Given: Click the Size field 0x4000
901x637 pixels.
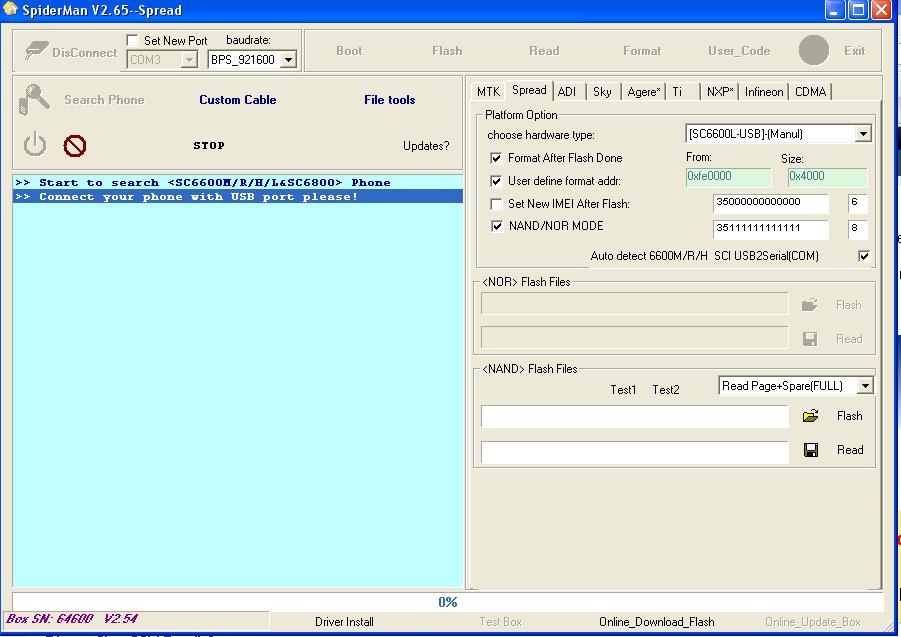Looking at the screenshot, I should [827, 177].
